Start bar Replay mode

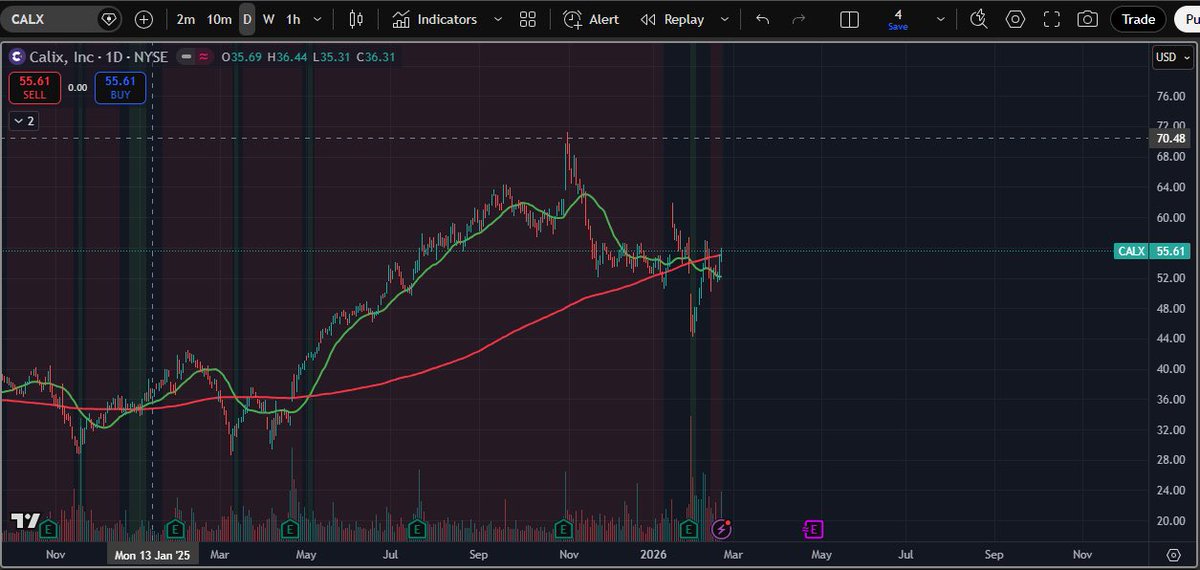[672, 19]
